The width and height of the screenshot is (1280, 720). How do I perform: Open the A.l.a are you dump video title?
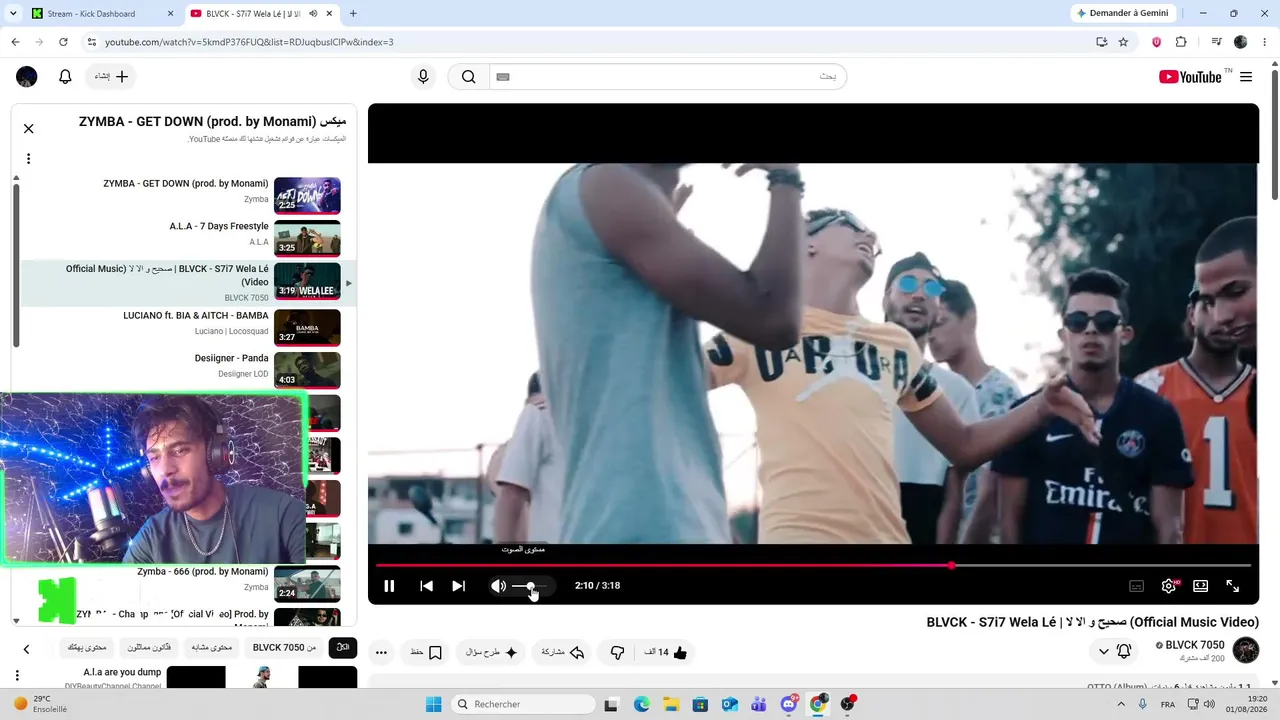tap(122, 672)
